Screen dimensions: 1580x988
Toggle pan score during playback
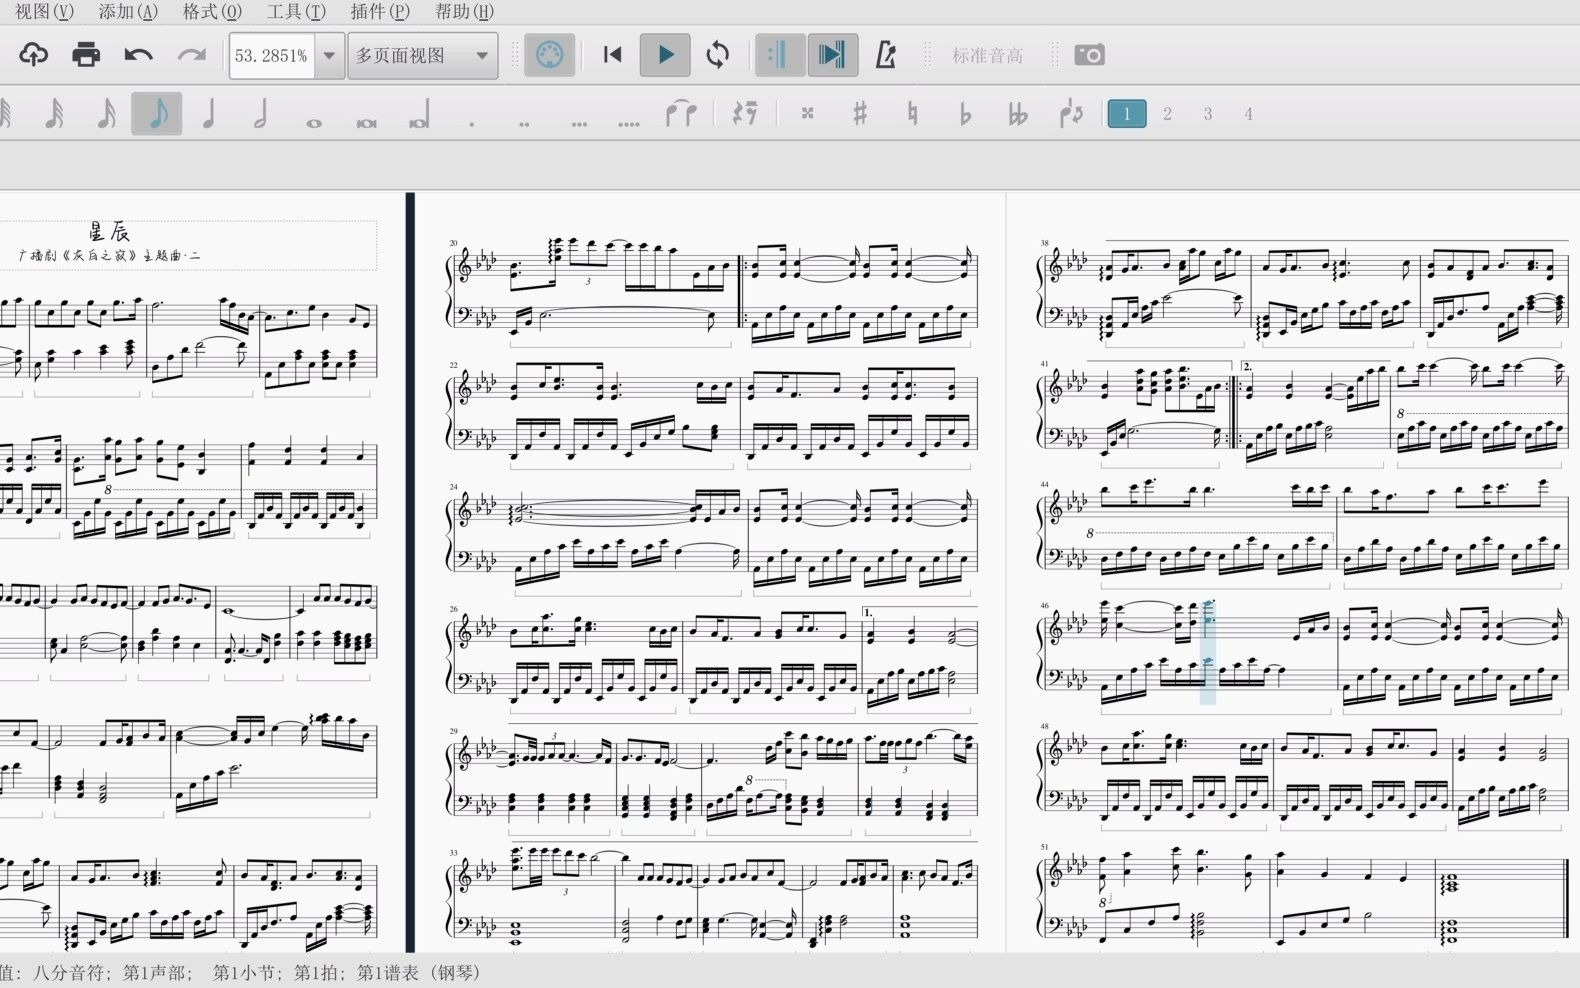point(832,55)
